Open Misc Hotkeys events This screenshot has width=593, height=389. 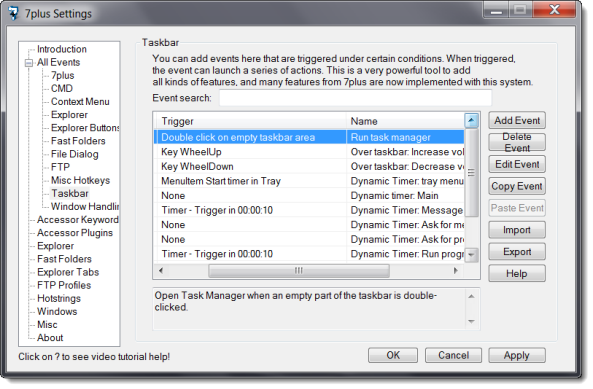click(80, 180)
